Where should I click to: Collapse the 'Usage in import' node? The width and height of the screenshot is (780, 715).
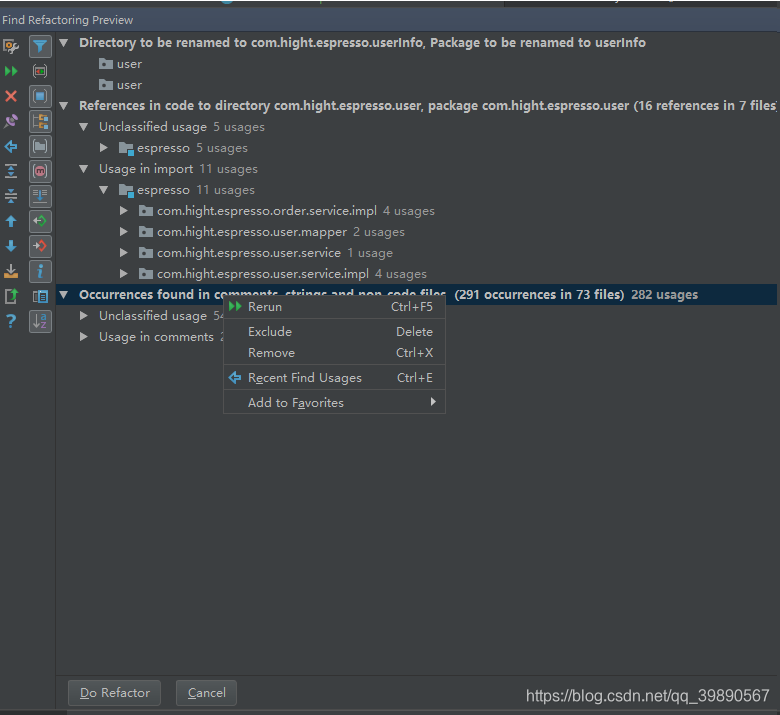(x=84, y=169)
